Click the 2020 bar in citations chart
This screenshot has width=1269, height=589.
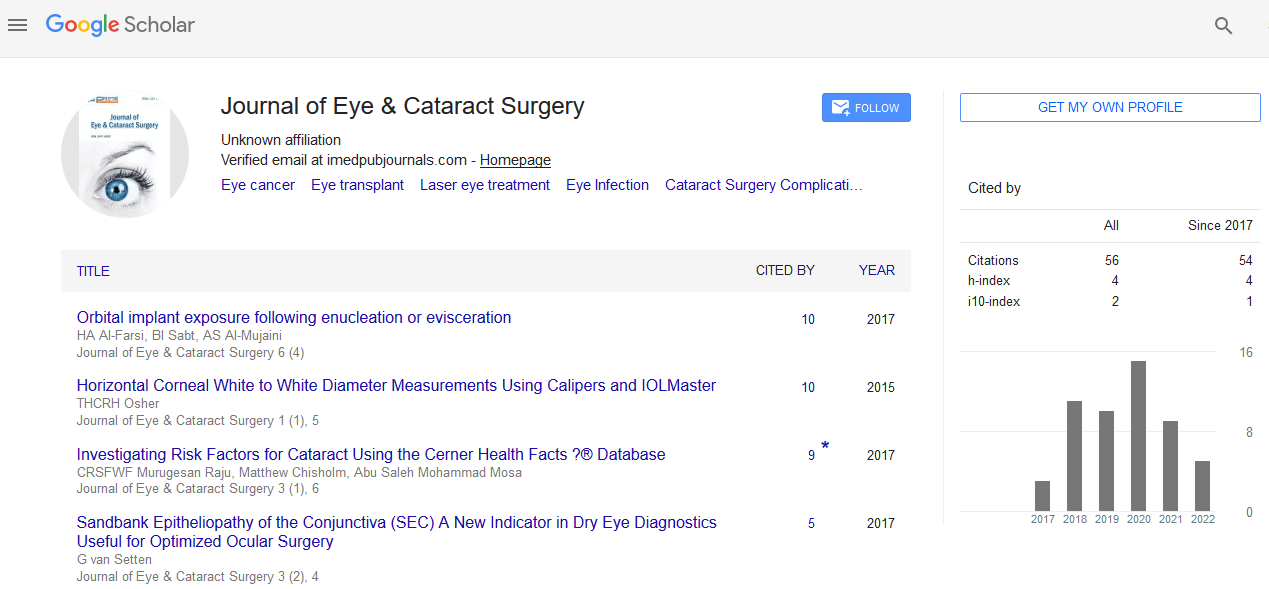[1138, 436]
